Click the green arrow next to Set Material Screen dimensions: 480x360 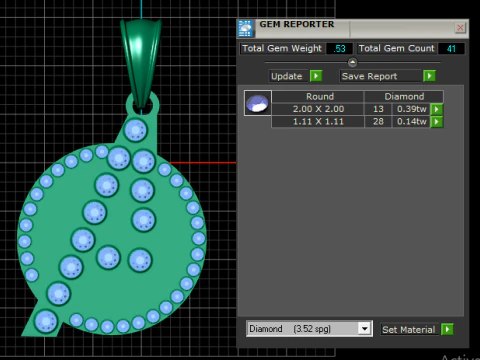point(447,329)
